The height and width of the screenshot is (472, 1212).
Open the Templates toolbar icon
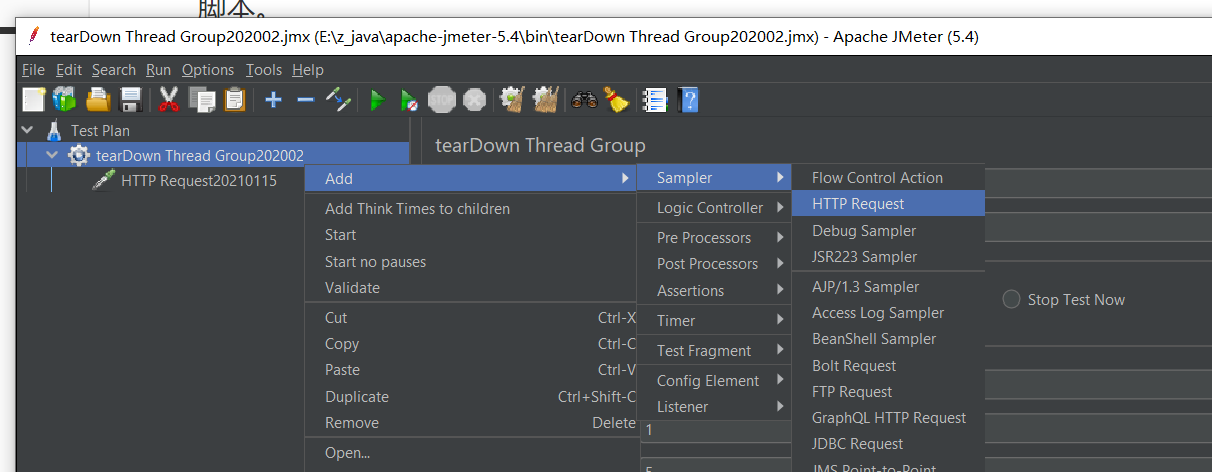(64, 99)
